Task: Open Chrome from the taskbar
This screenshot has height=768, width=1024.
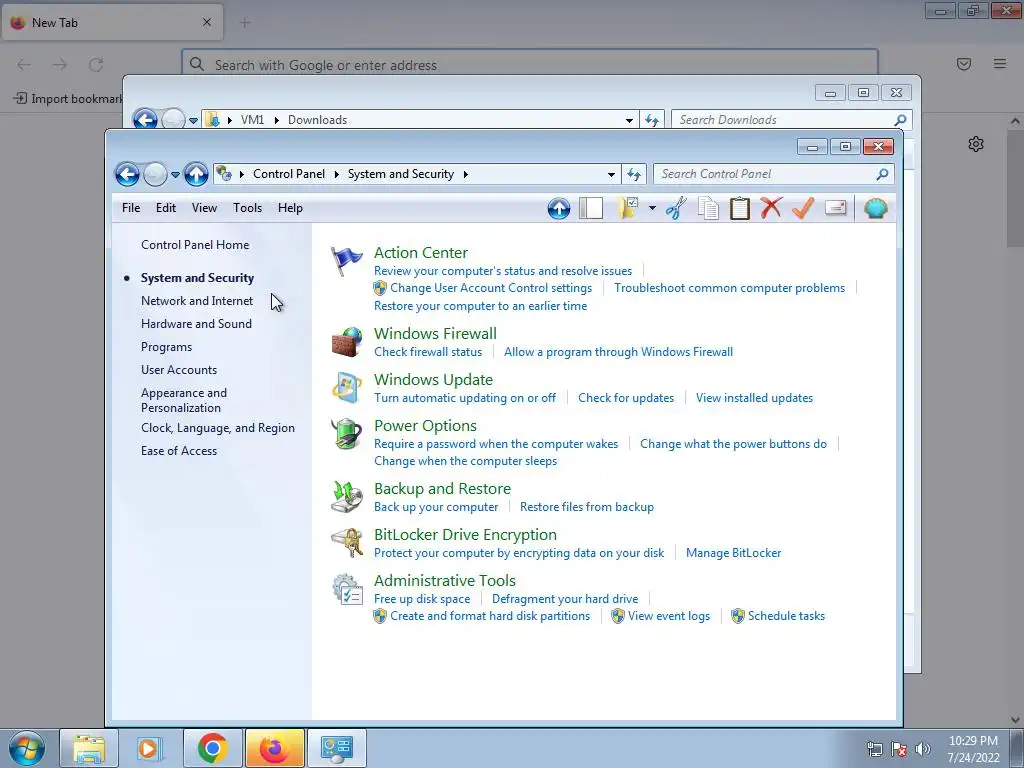Action: tap(212, 748)
